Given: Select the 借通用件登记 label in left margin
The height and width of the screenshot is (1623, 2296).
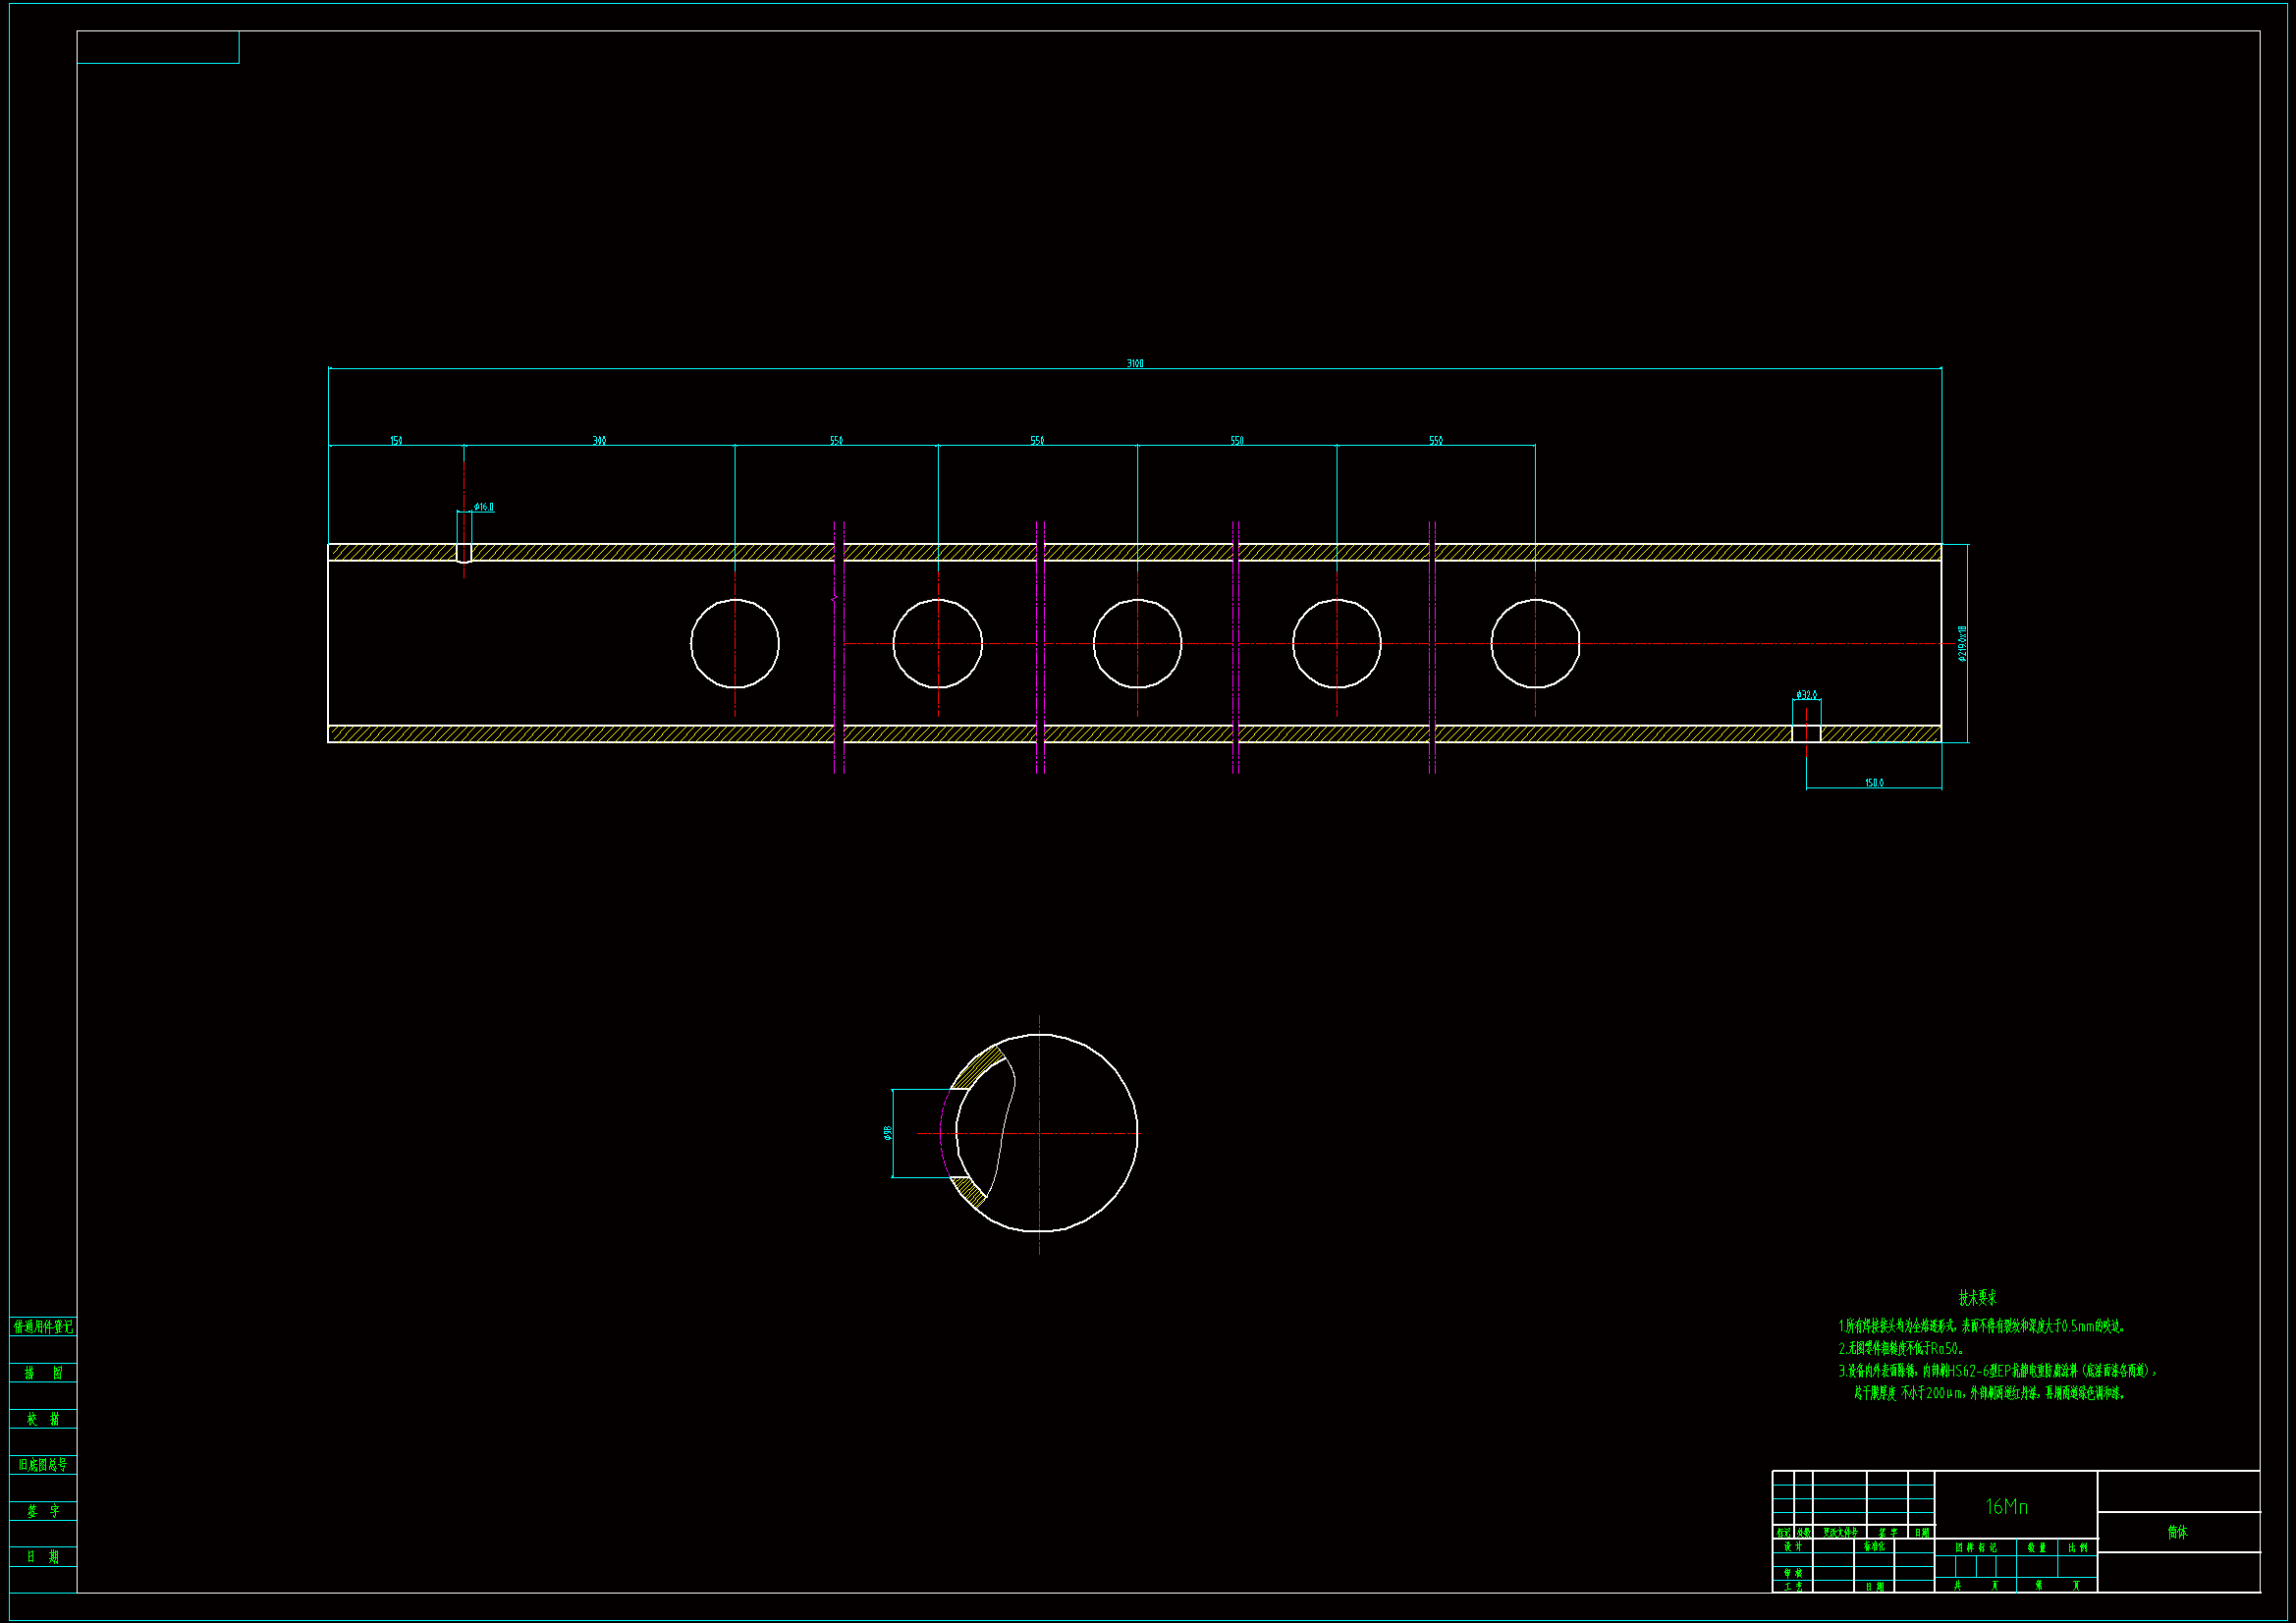Looking at the screenshot, I should 43,1327.
